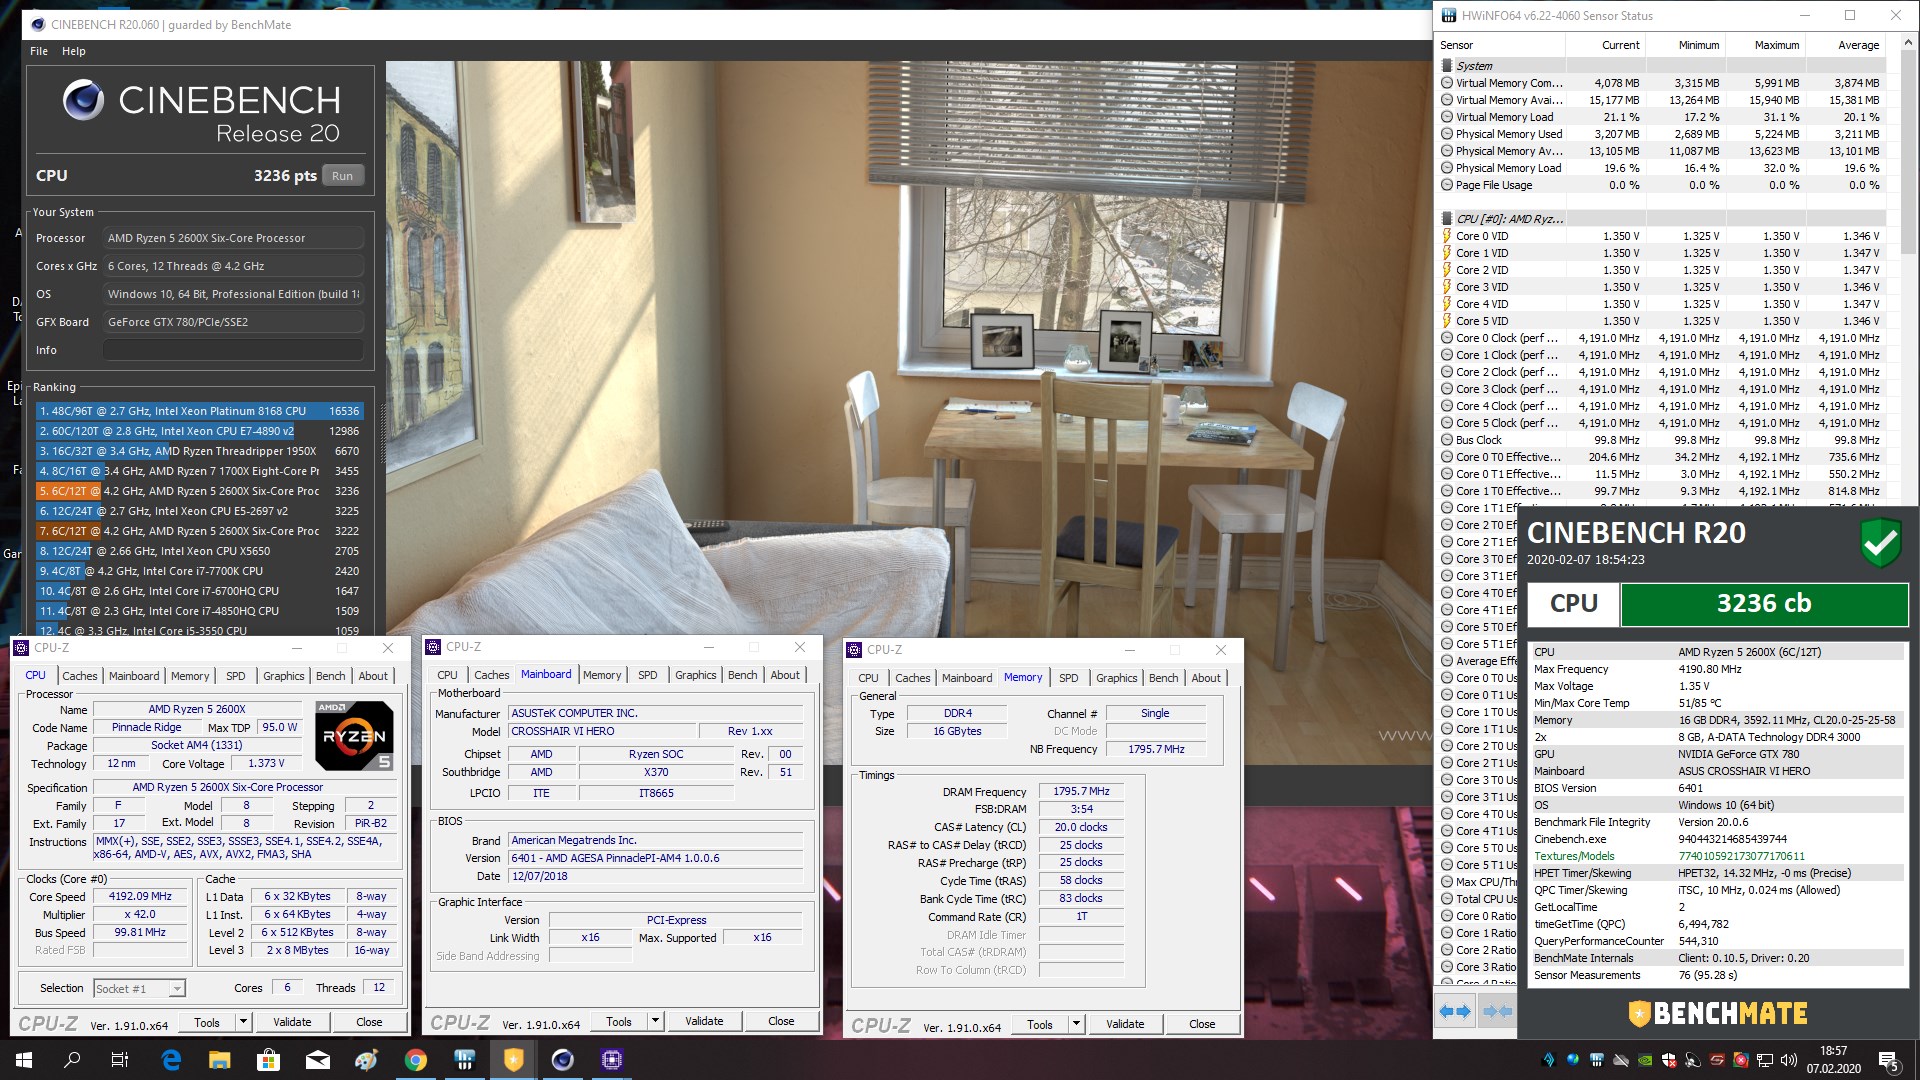Open Task View from taskbar

coord(120,1060)
